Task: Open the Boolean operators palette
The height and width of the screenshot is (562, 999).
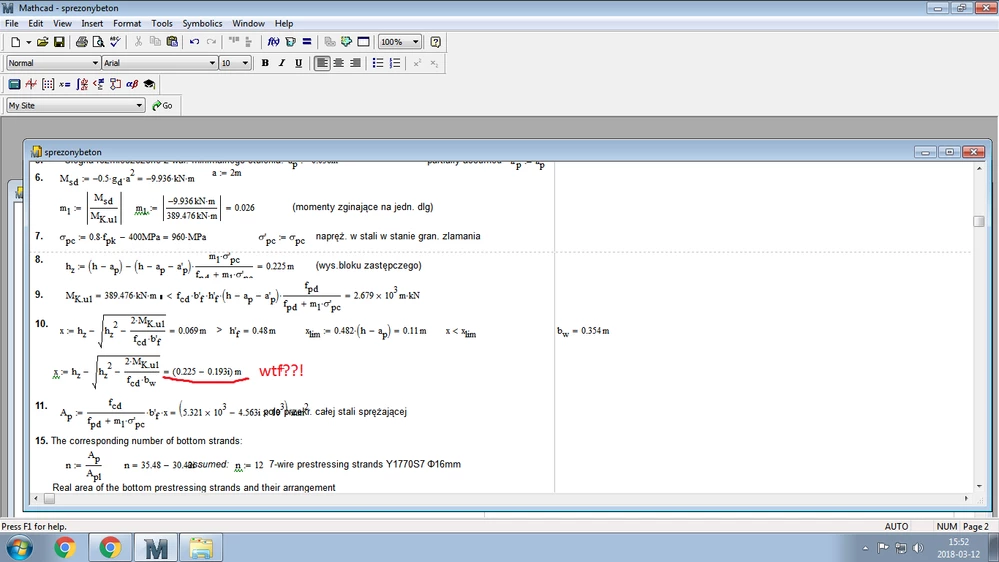Action: [99, 84]
